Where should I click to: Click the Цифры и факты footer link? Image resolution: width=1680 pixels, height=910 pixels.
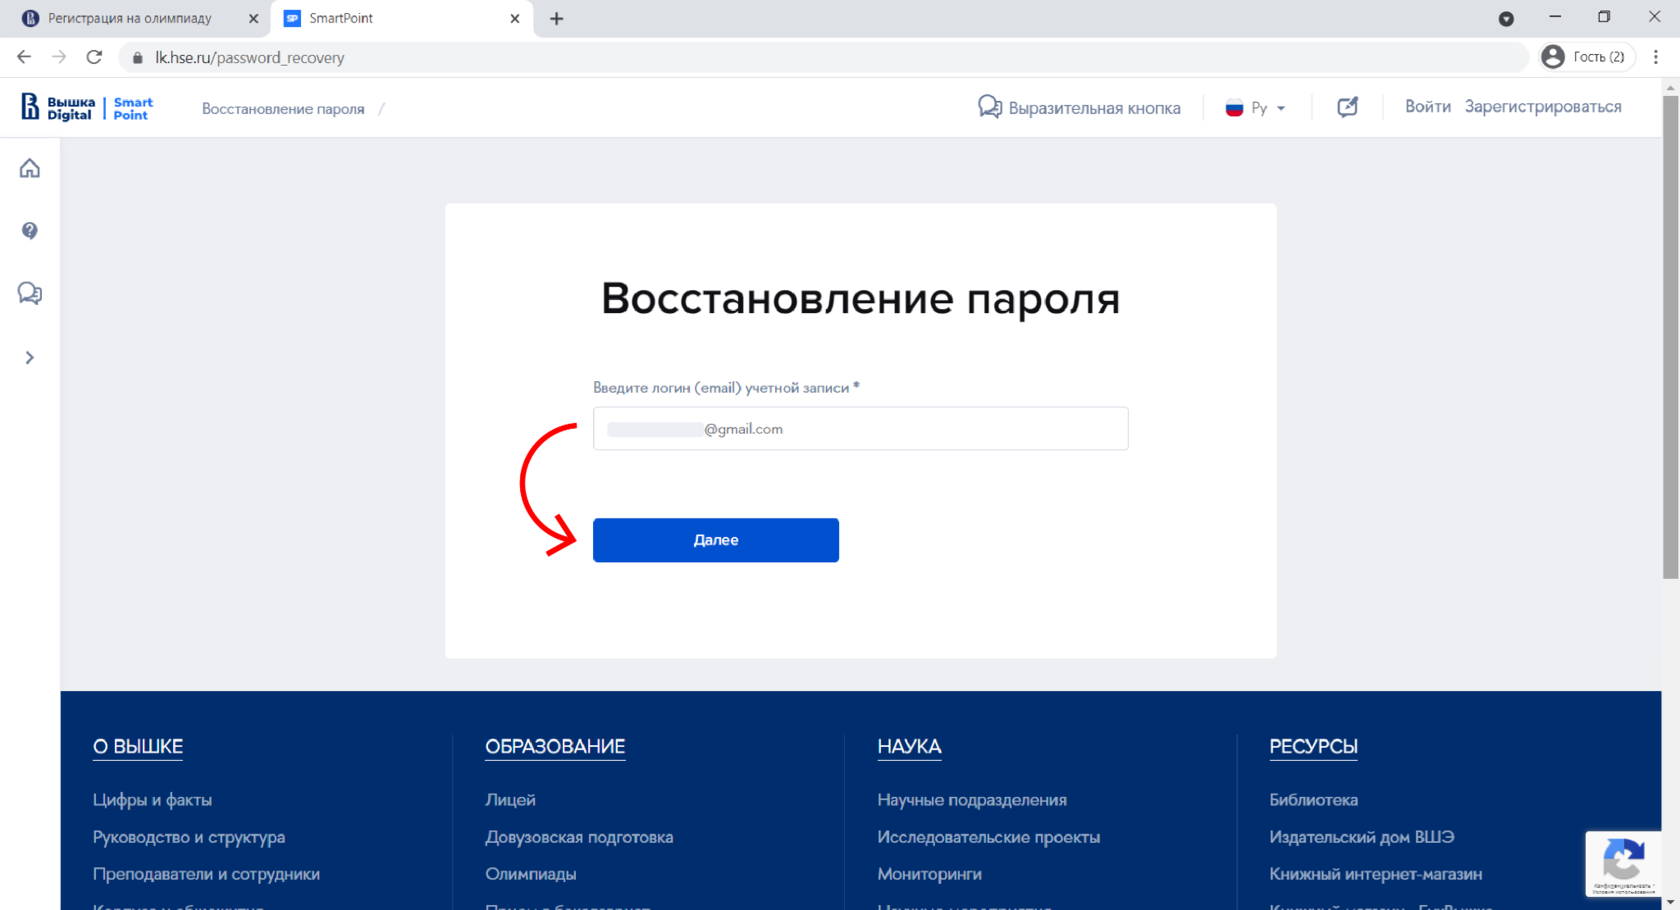[x=152, y=800]
